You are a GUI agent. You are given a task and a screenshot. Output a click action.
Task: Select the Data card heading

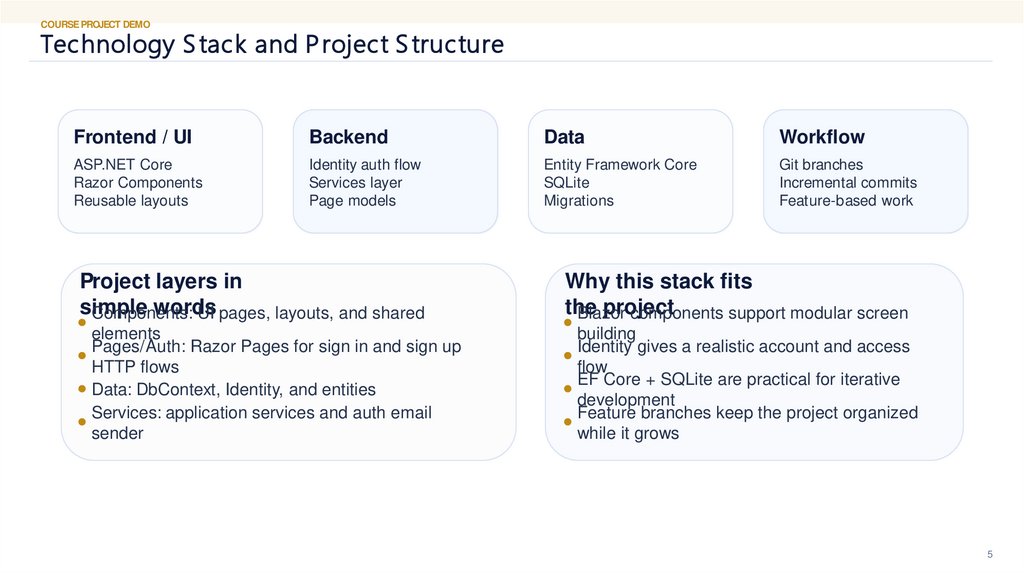point(564,137)
